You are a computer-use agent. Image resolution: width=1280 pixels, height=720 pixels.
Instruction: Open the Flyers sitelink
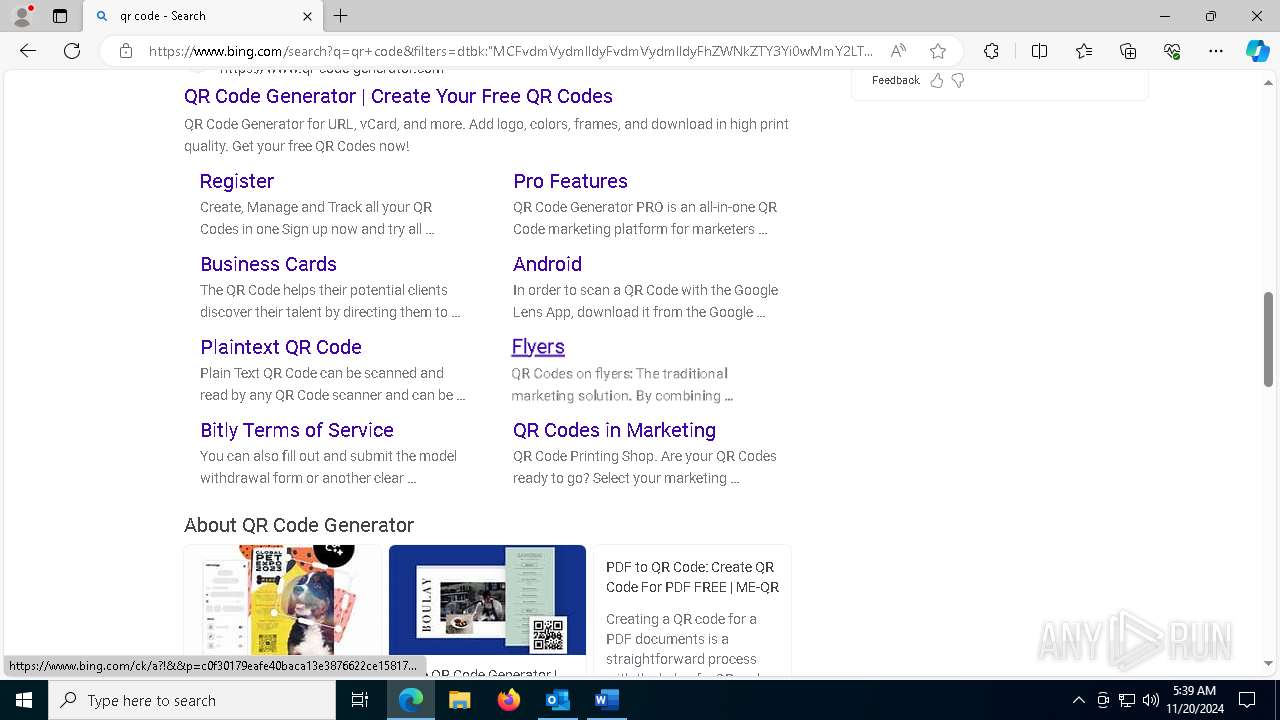(538, 347)
